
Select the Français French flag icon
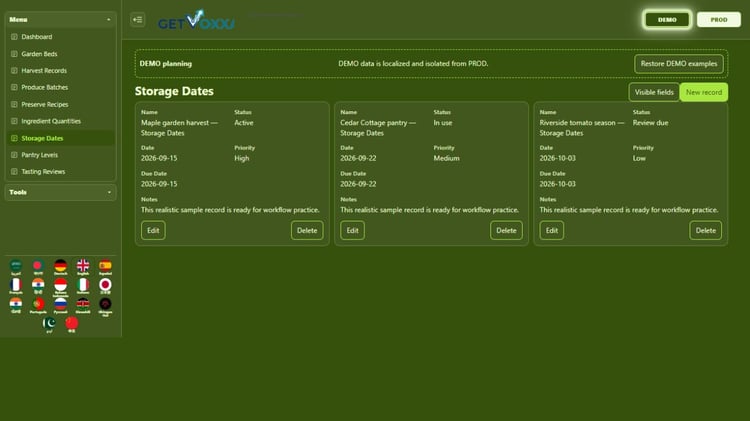pos(16,286)
